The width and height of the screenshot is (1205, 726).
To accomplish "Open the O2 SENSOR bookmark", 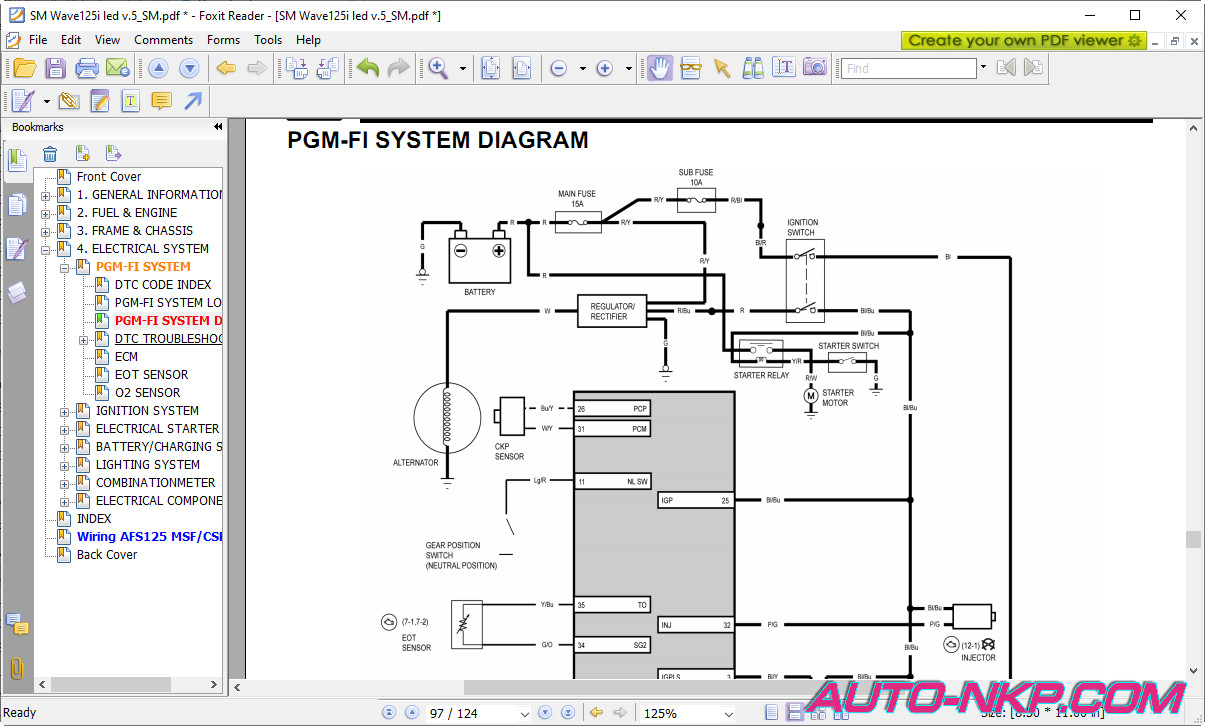I will [x=148, y=393].
